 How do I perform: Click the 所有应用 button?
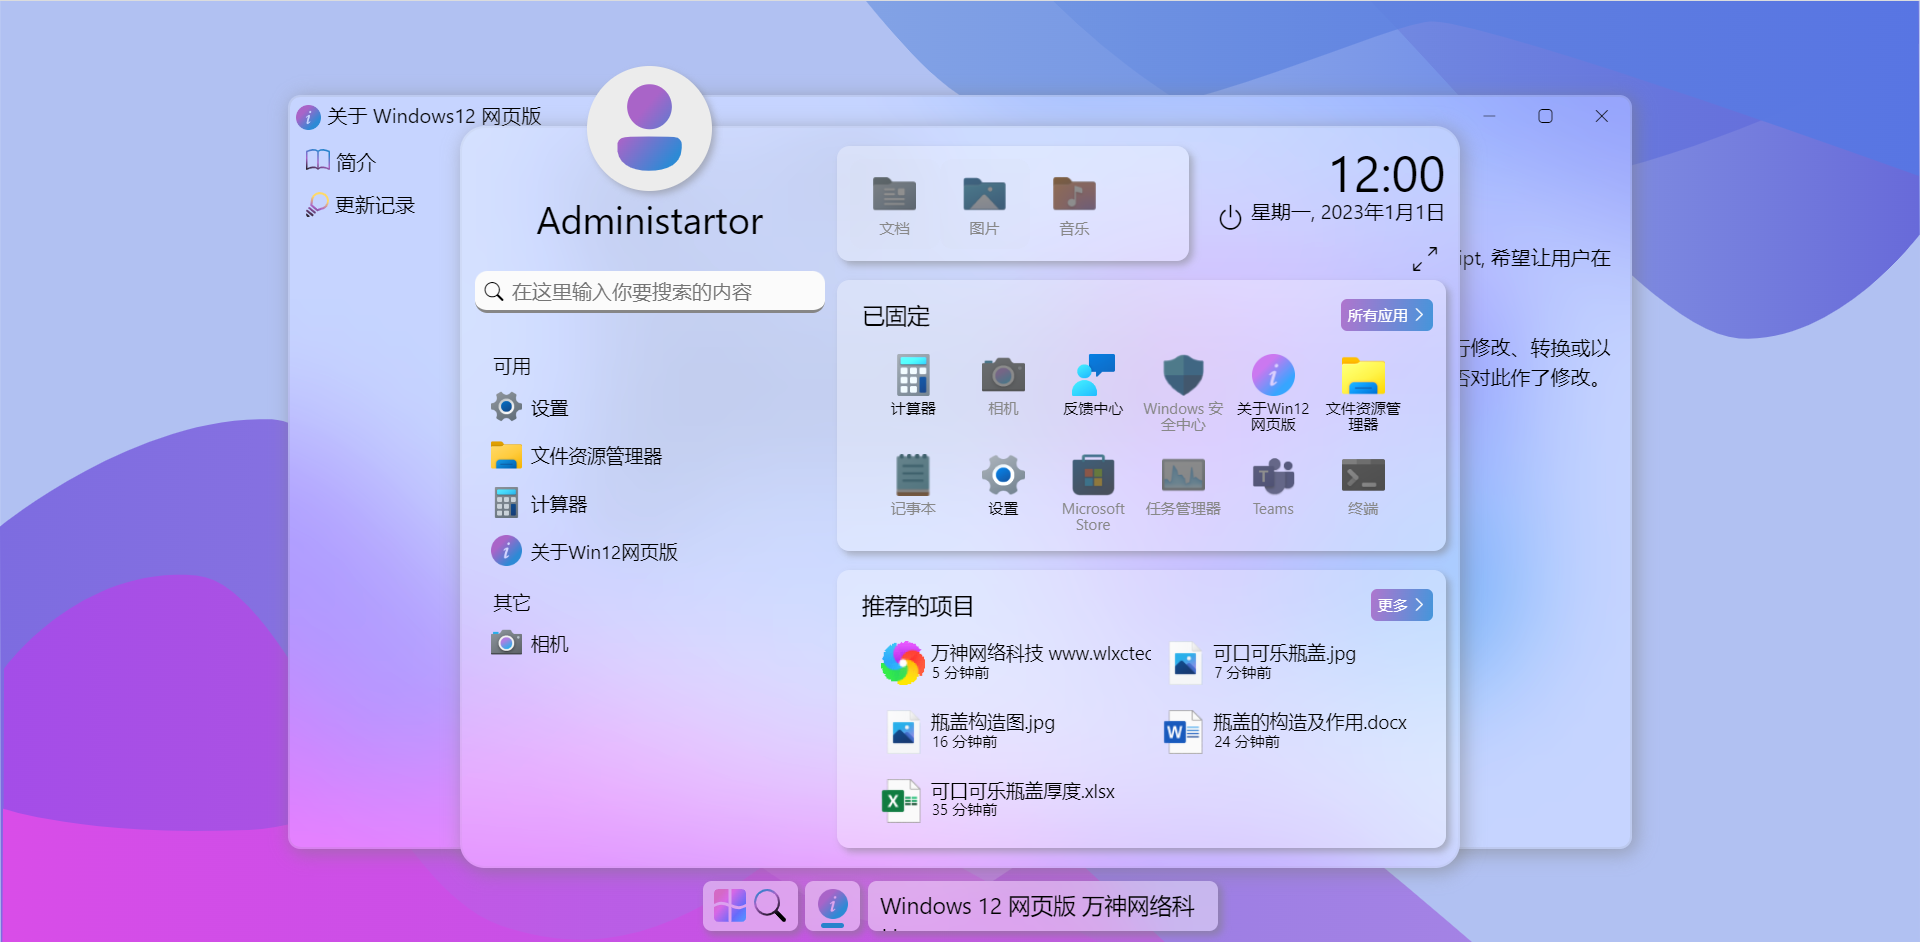[x=1386, y=315]
